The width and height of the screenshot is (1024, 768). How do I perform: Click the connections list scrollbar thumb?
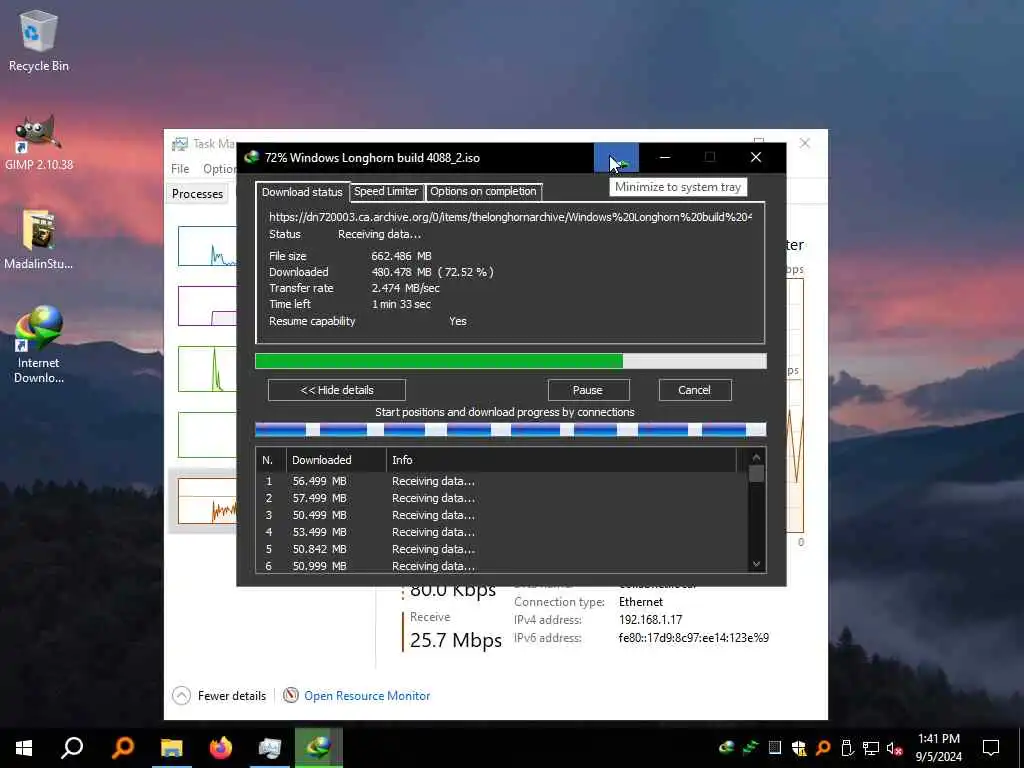coord(757,473)
